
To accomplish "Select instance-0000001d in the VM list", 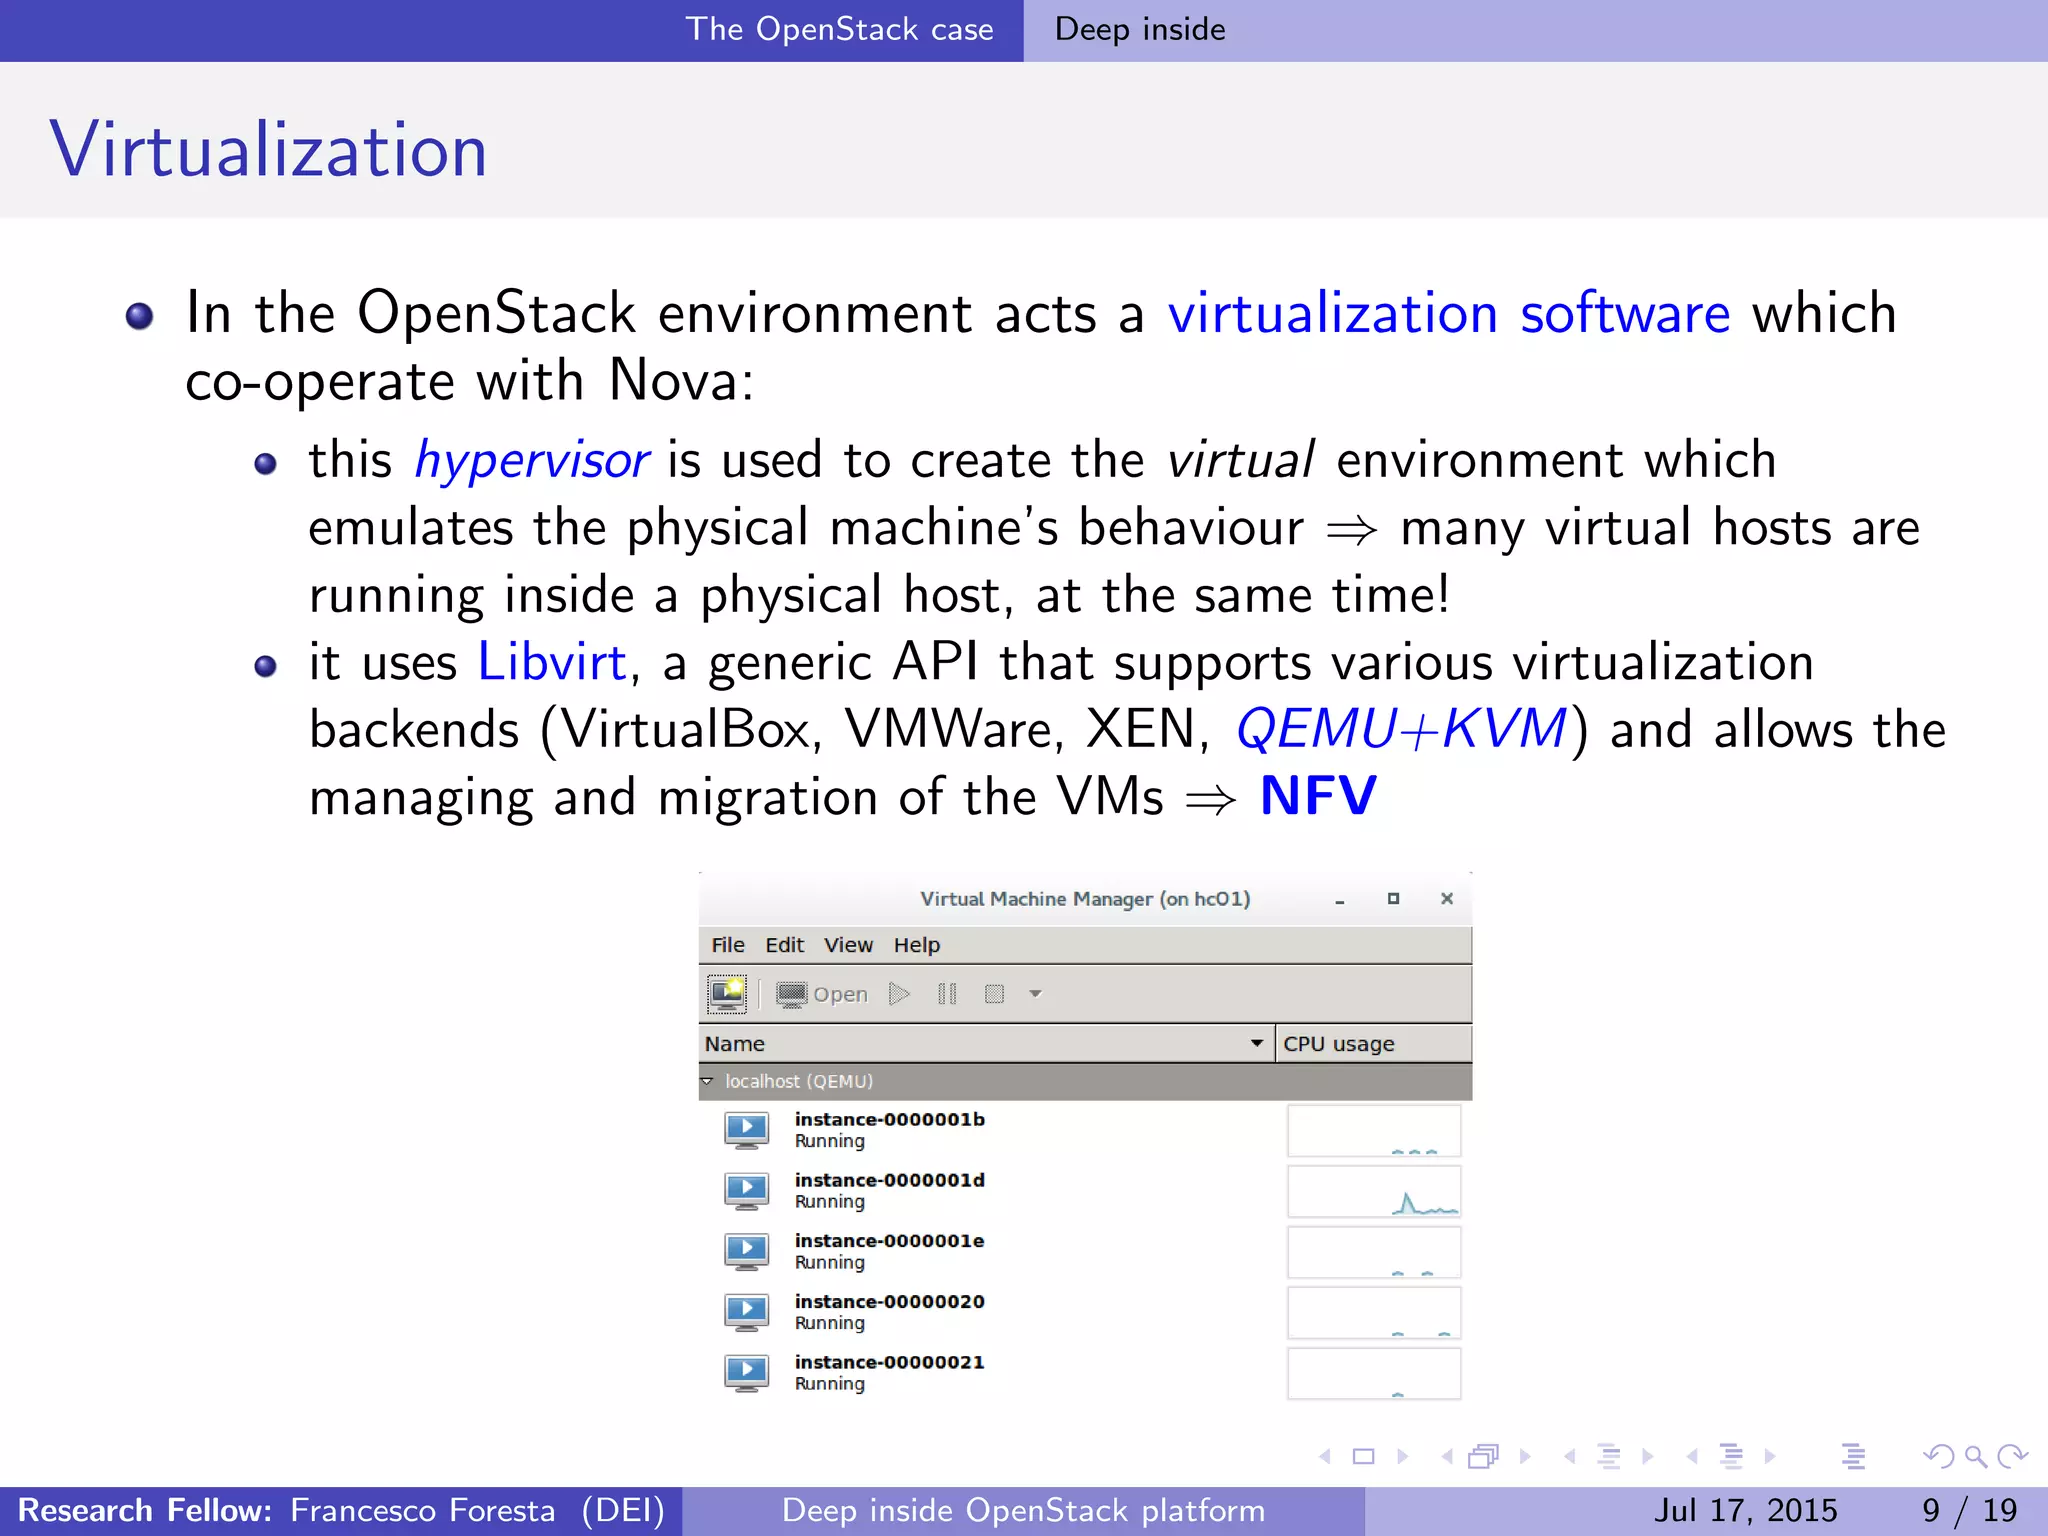I will click(x=1085, y=1191).
